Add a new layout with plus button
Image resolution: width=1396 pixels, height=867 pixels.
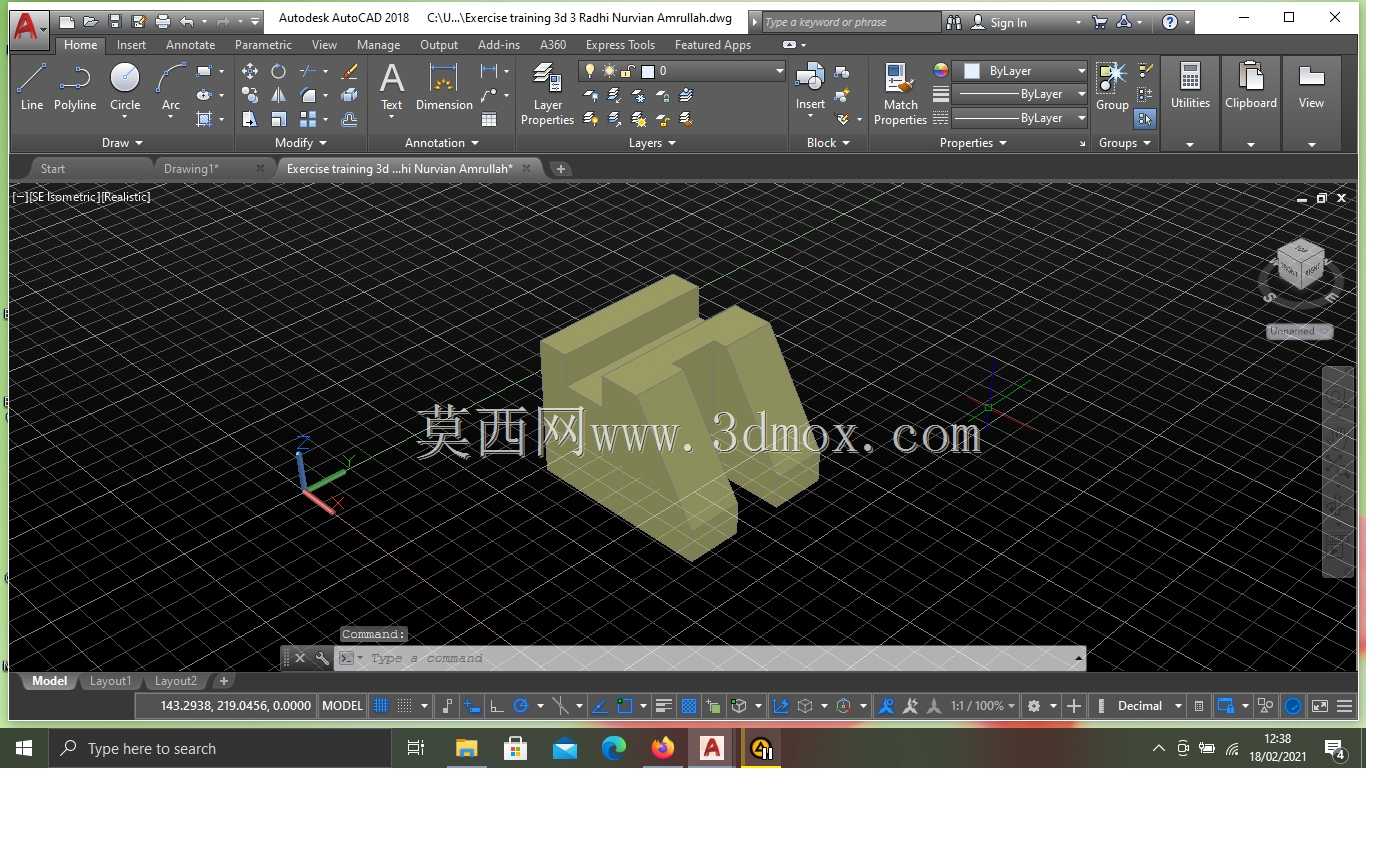pos(224,681)
